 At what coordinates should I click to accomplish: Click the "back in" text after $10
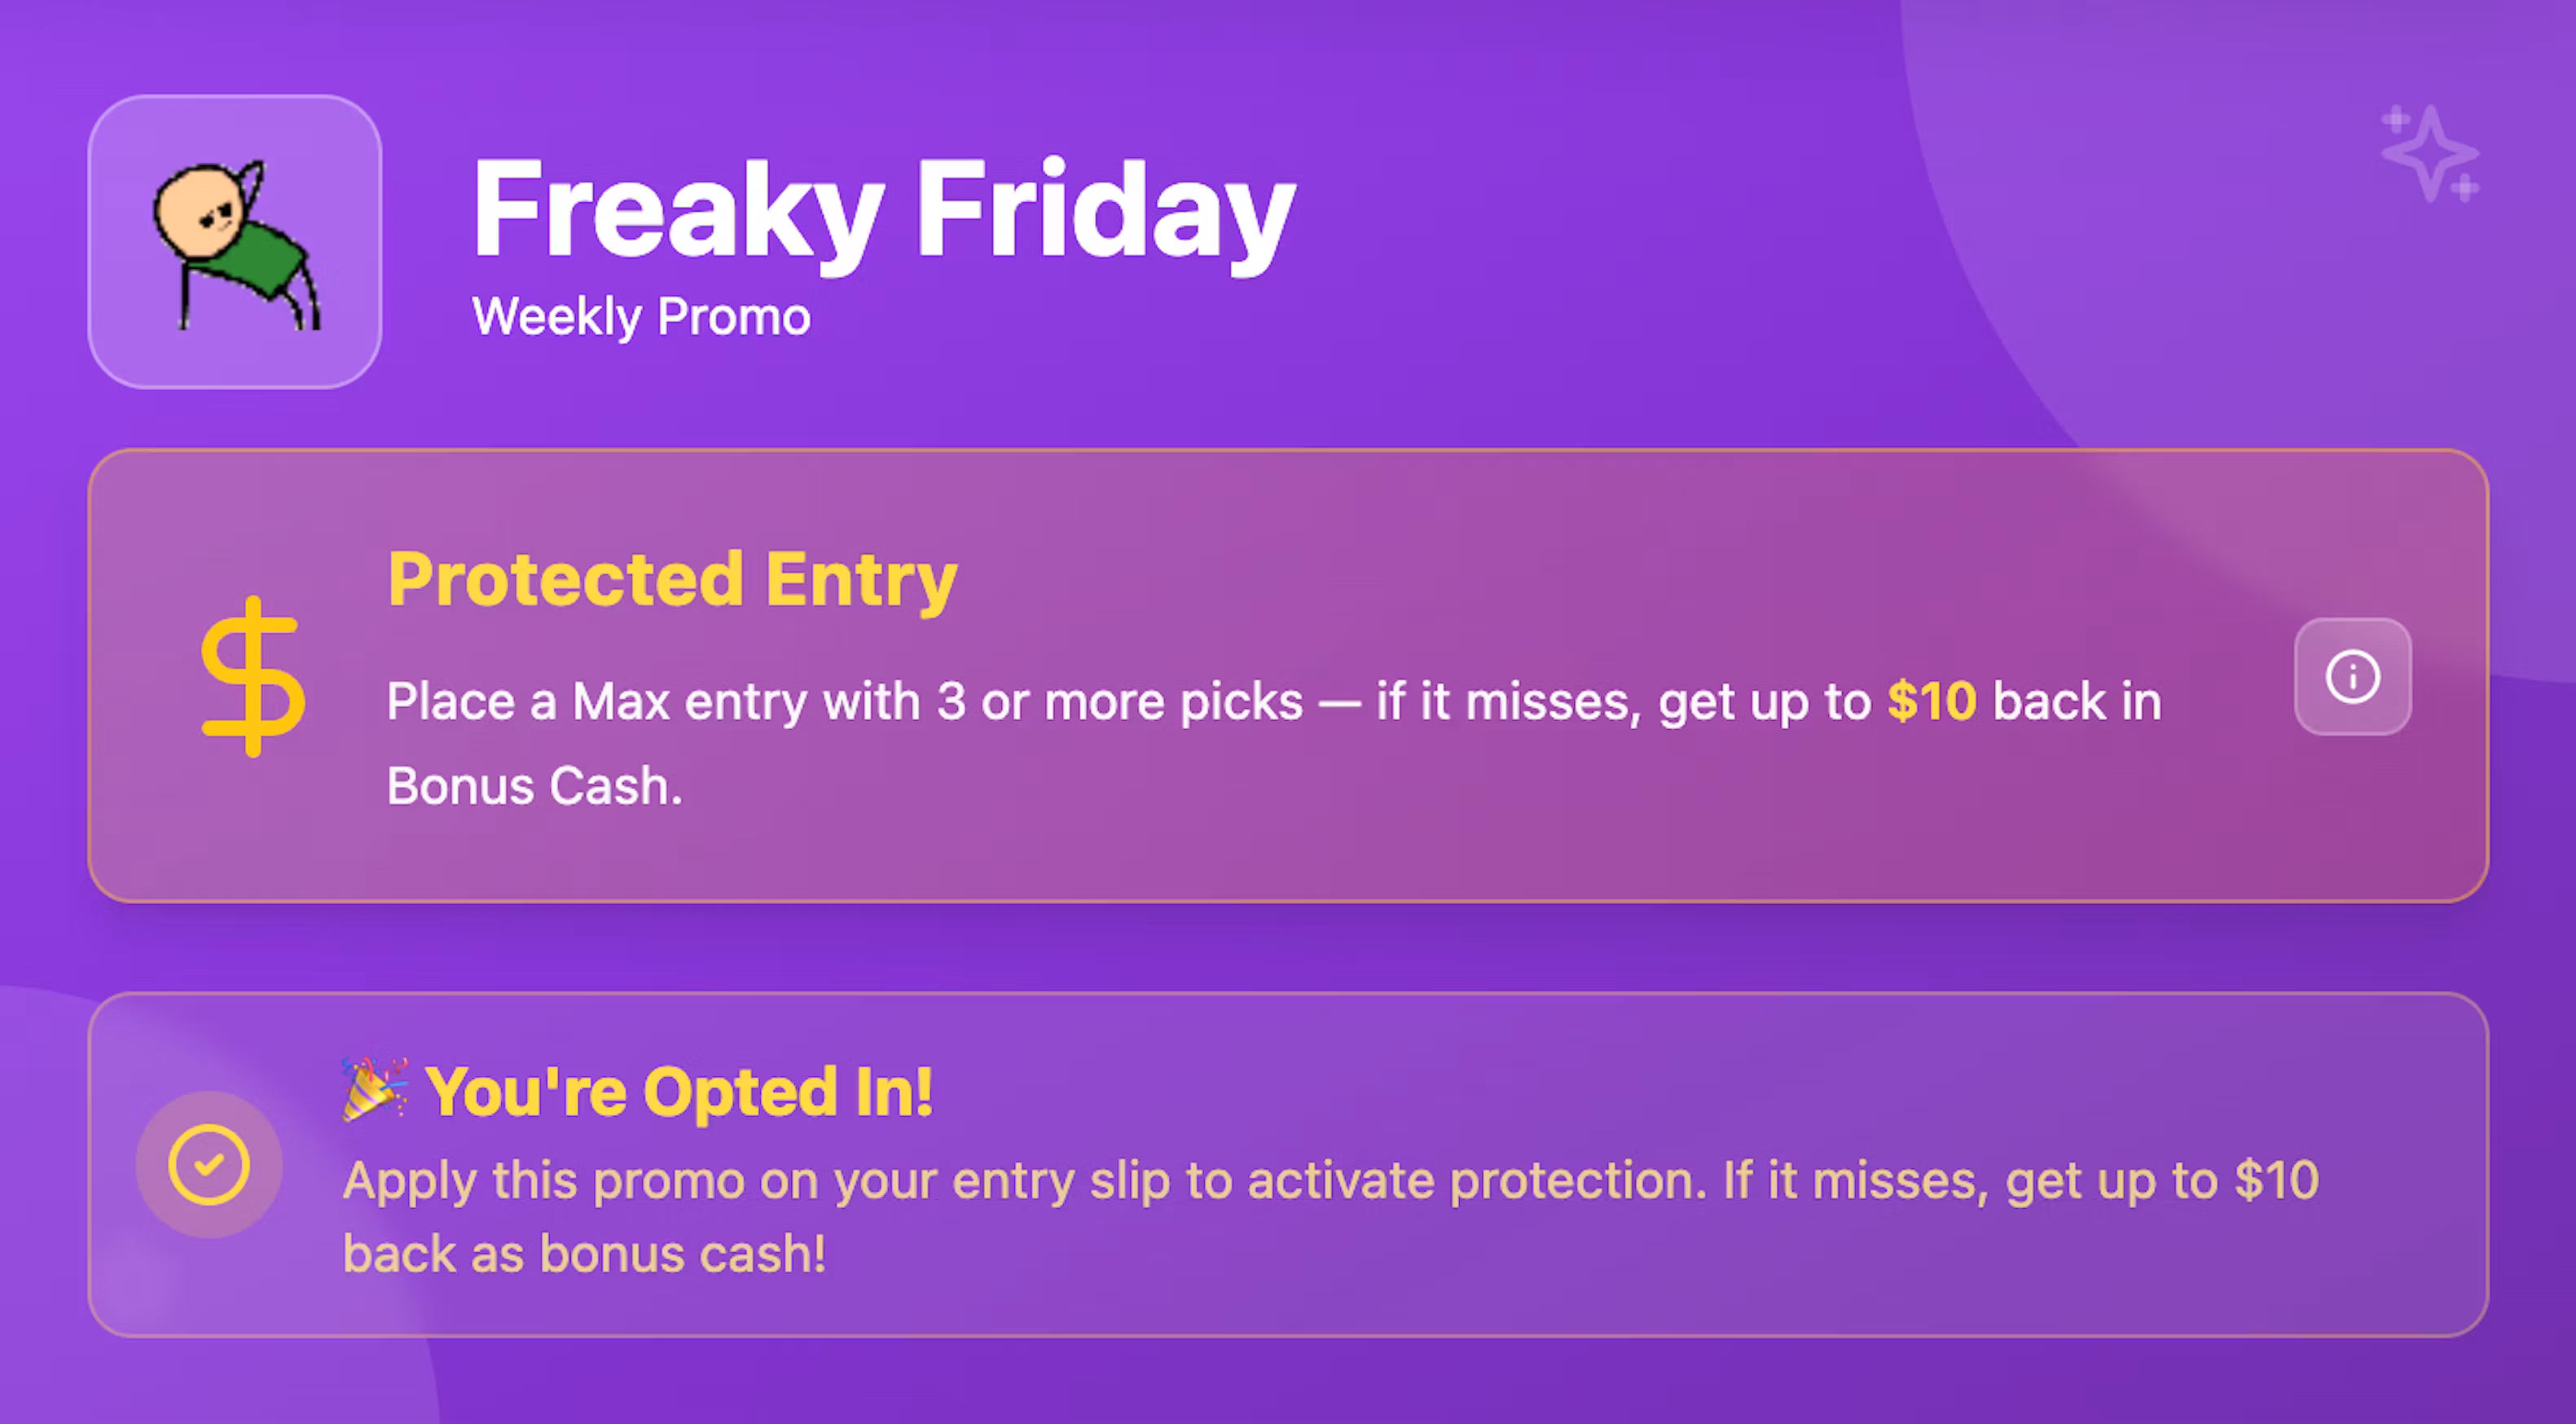(x=2077, y=701)
